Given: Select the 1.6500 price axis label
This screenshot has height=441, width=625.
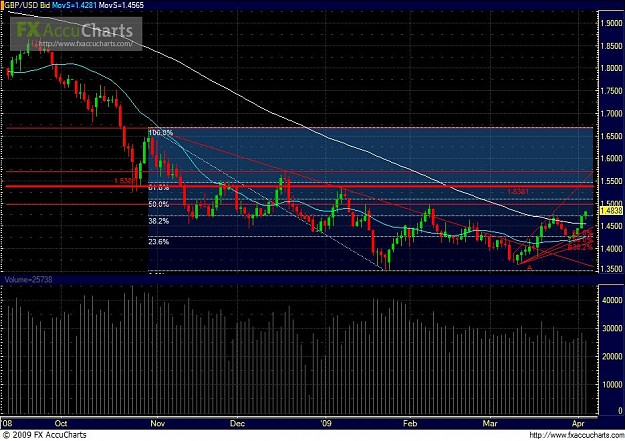Looking at the screenshot, I should (x=611, y=136).
